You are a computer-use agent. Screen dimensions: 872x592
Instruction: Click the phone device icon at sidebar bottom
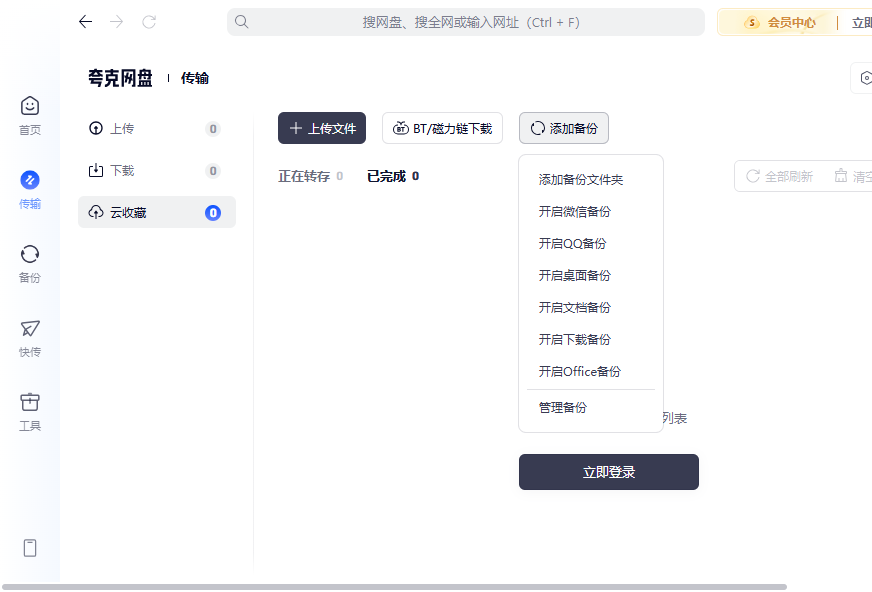(30, 548)
